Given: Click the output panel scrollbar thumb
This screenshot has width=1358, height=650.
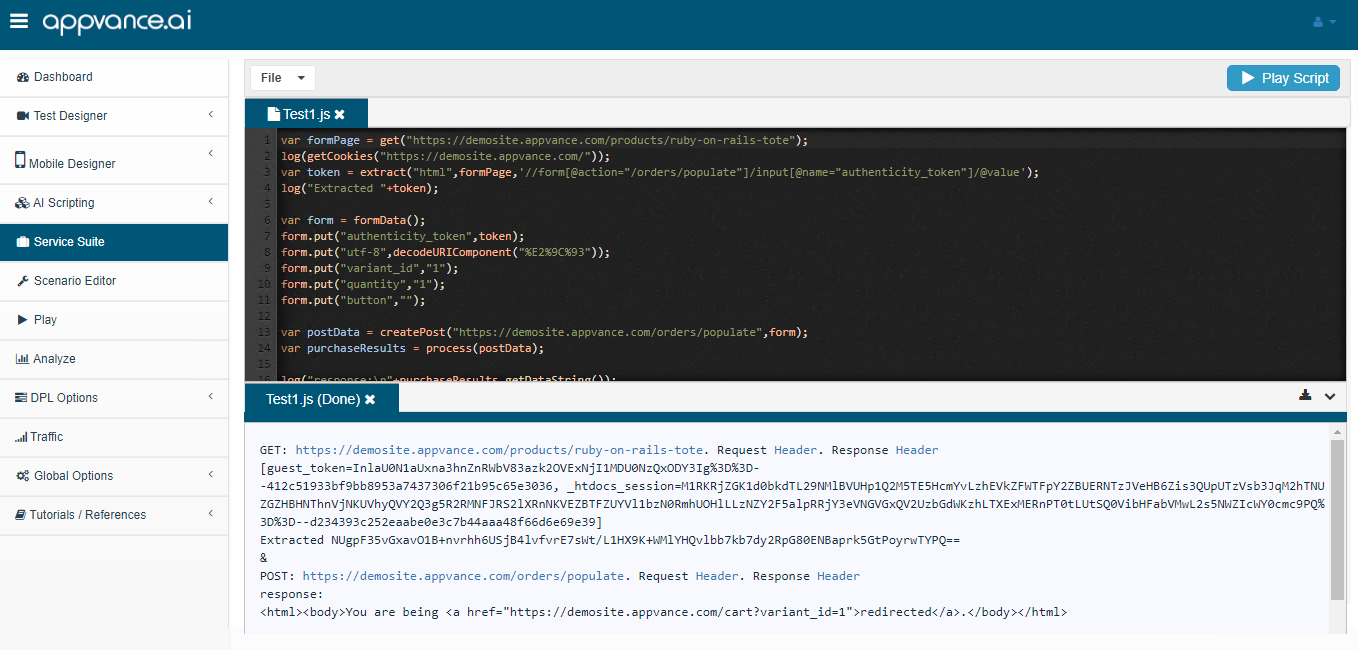Looking at the screenshot, I should point(1337,518).
